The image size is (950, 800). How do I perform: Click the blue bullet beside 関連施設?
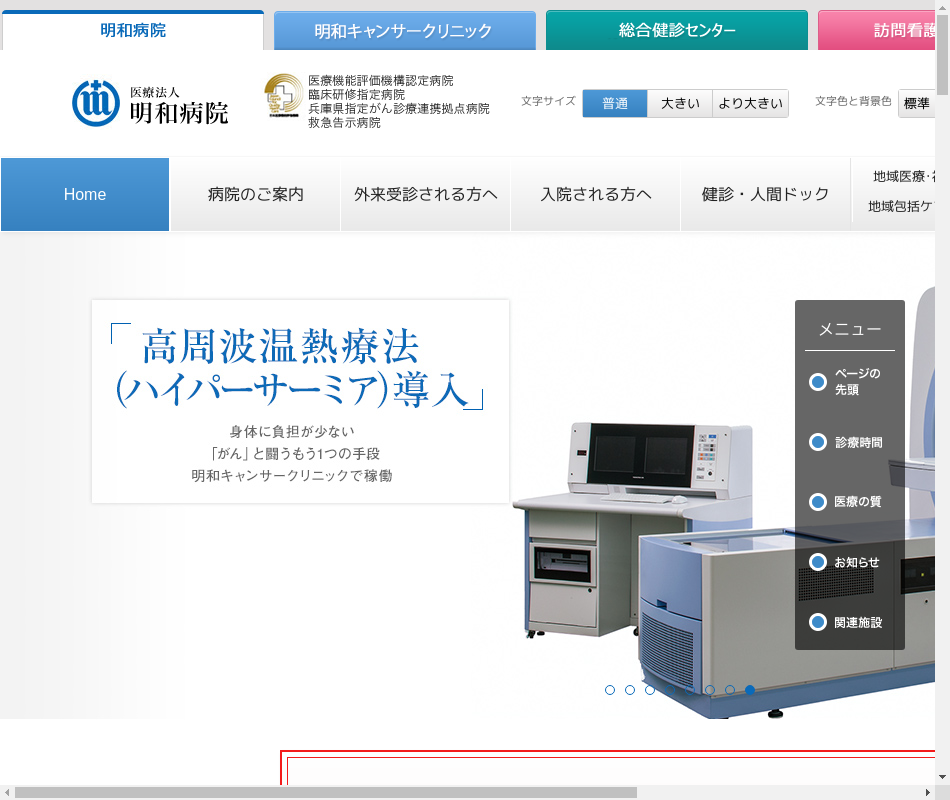[x=818, y=622]
